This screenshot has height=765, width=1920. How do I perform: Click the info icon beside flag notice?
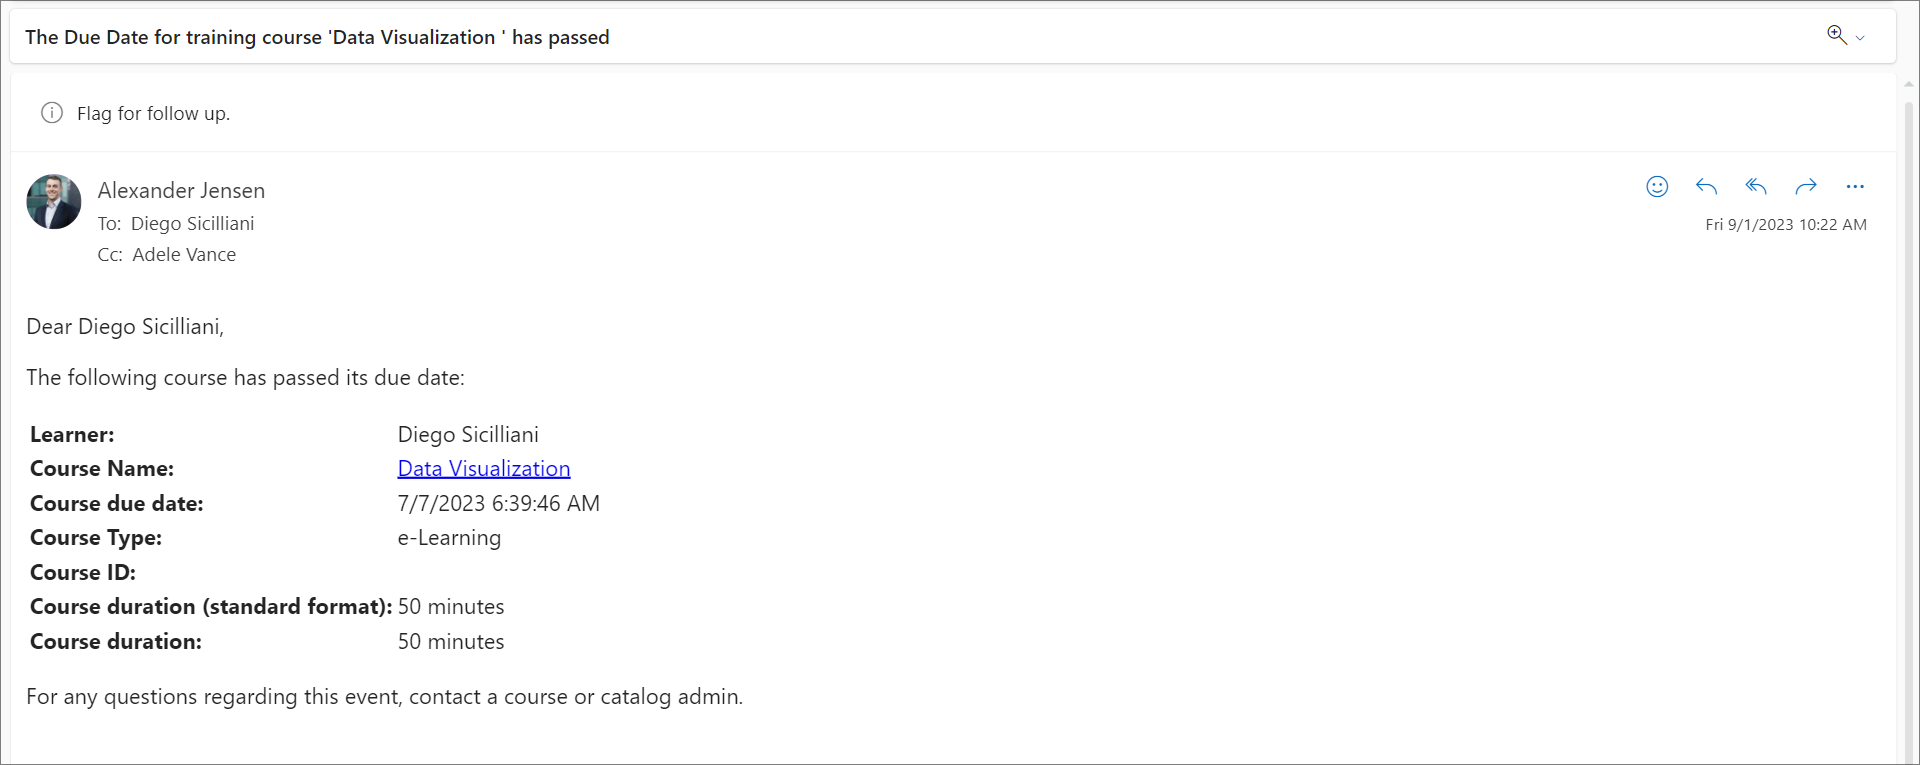pyautogui.click(x=52, y=113)
